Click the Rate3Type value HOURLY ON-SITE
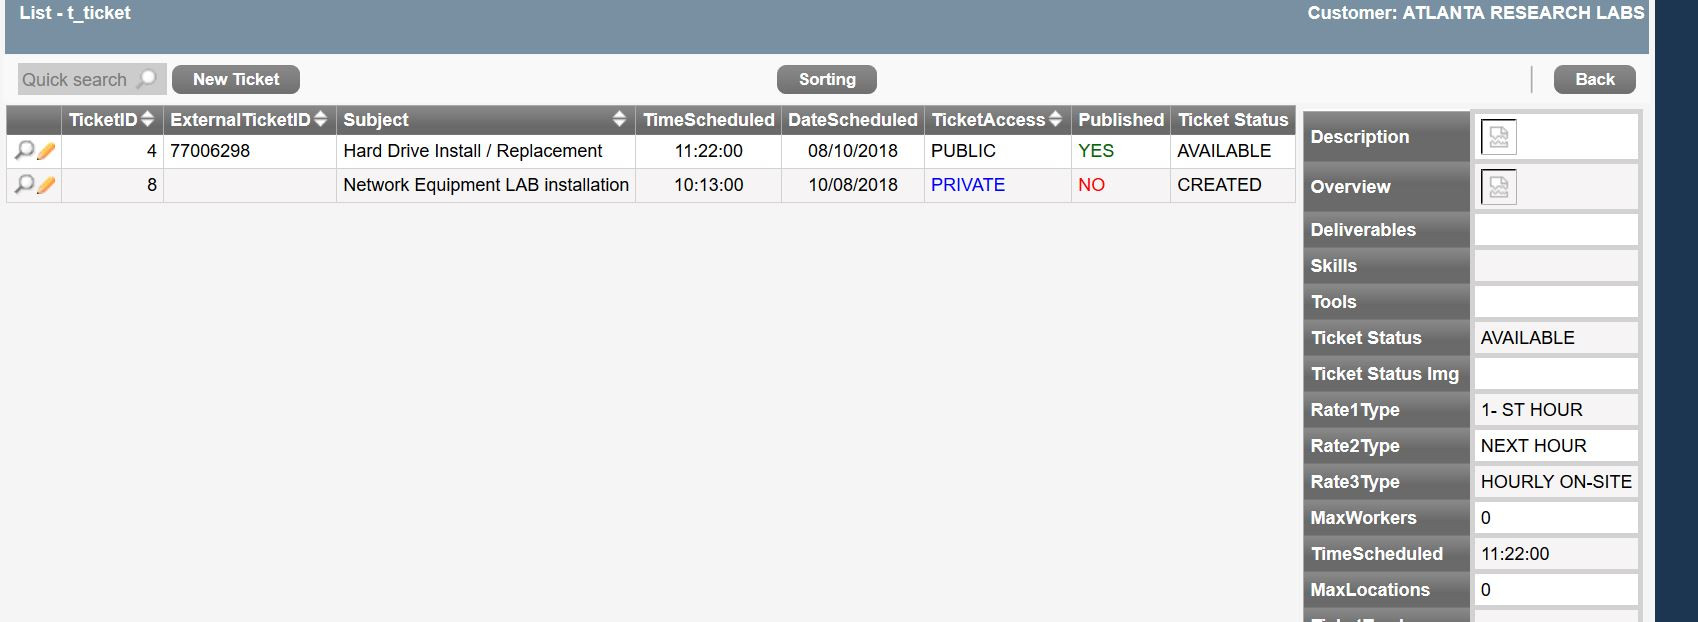The image size is (1698, 622). (1556, 482)
